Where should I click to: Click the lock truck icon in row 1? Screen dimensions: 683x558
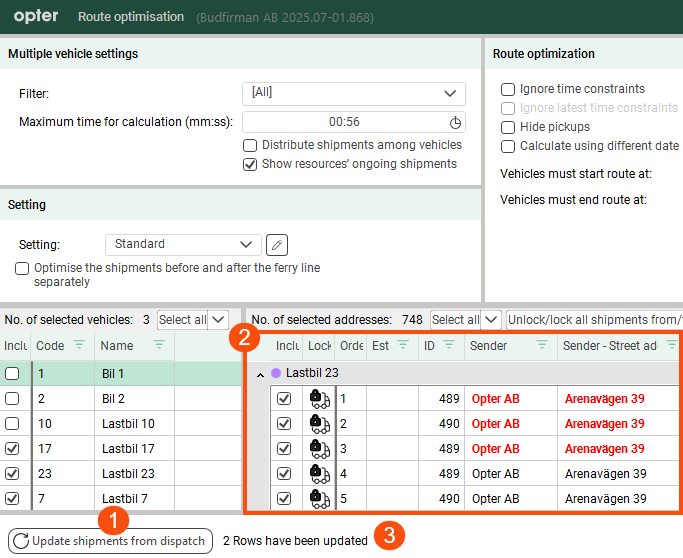[320, 398]
